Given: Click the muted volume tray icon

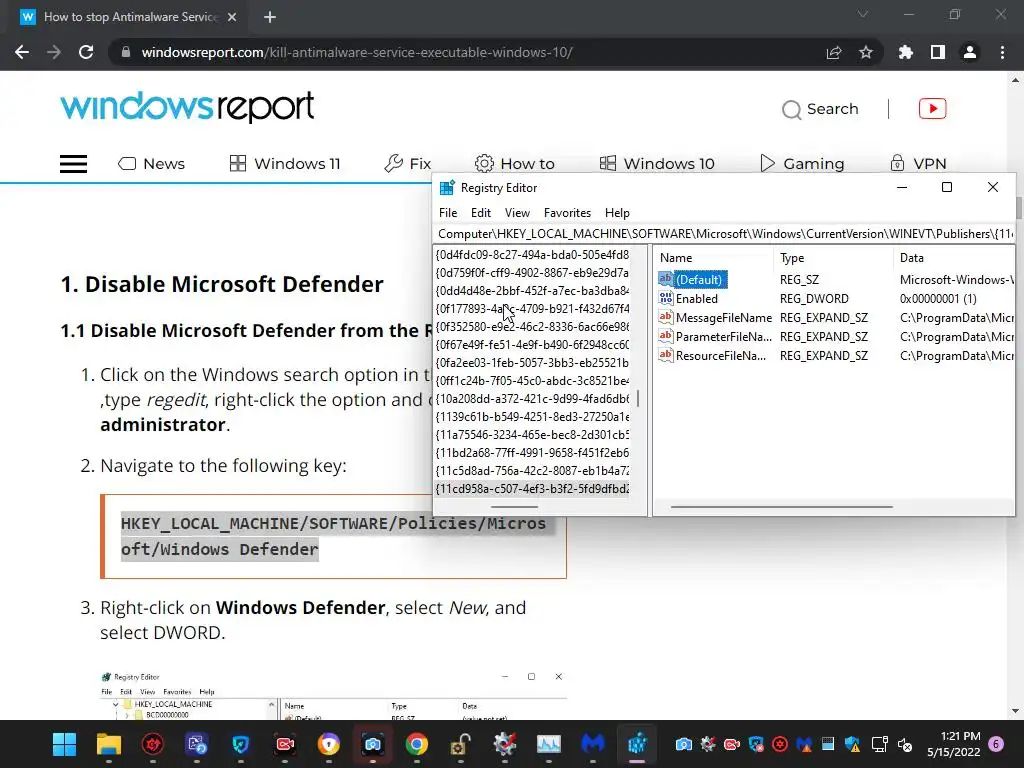Looking at the screenshot, I should click(905, 744).
